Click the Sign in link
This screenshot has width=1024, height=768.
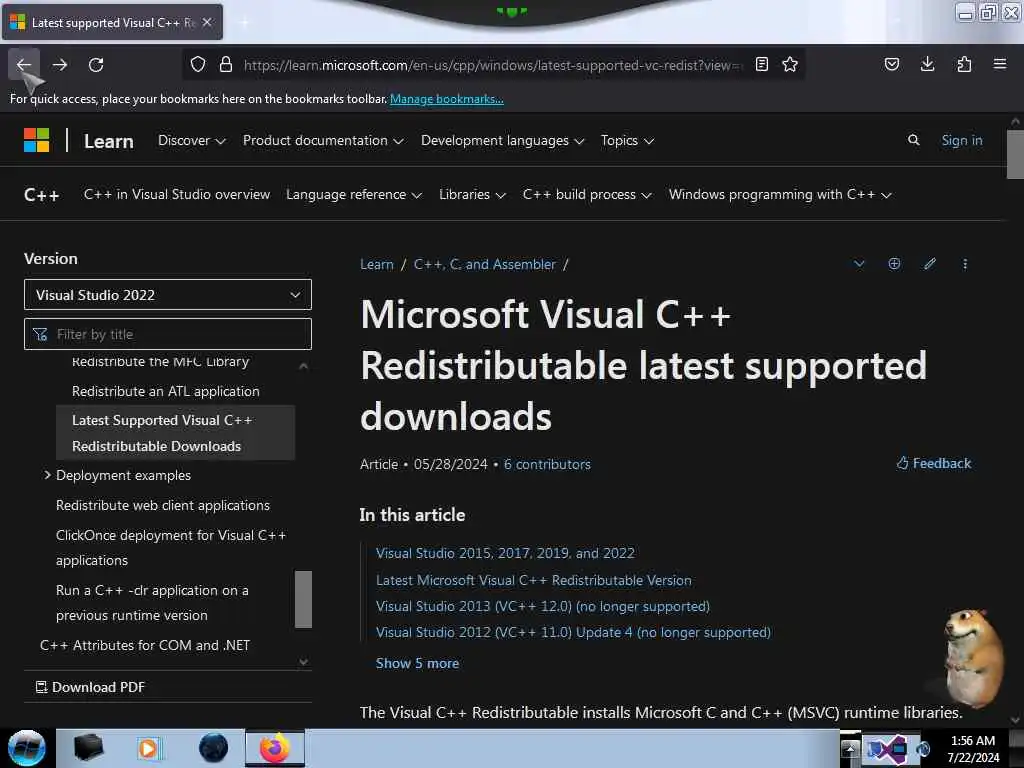[961, 140]
